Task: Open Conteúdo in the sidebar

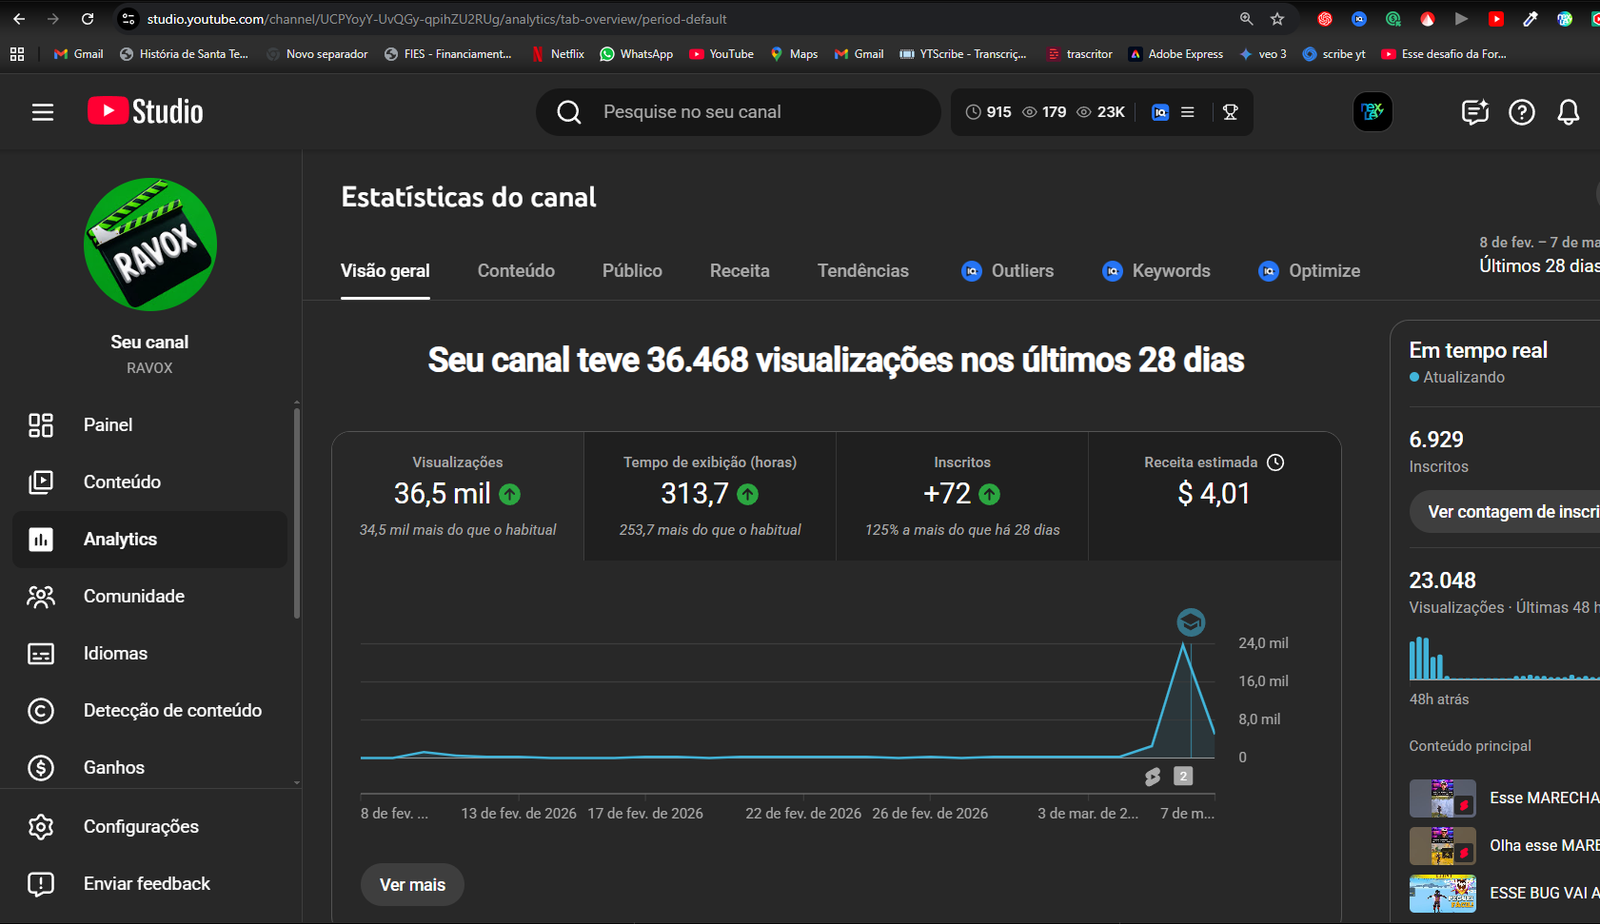Action: [x=150, y=482]
